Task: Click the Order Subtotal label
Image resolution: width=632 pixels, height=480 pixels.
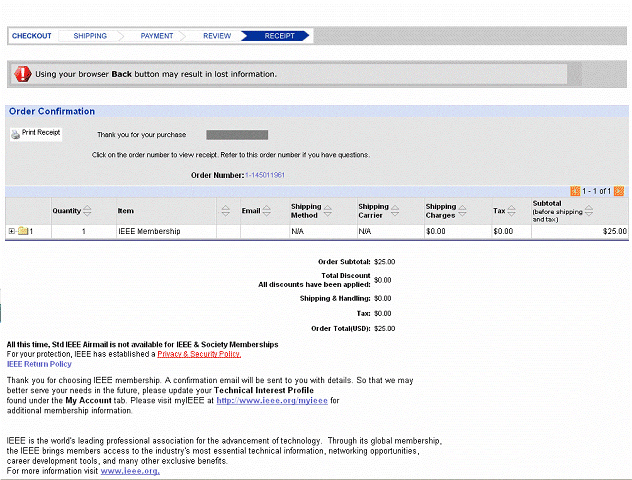Action: click(344, 262)
